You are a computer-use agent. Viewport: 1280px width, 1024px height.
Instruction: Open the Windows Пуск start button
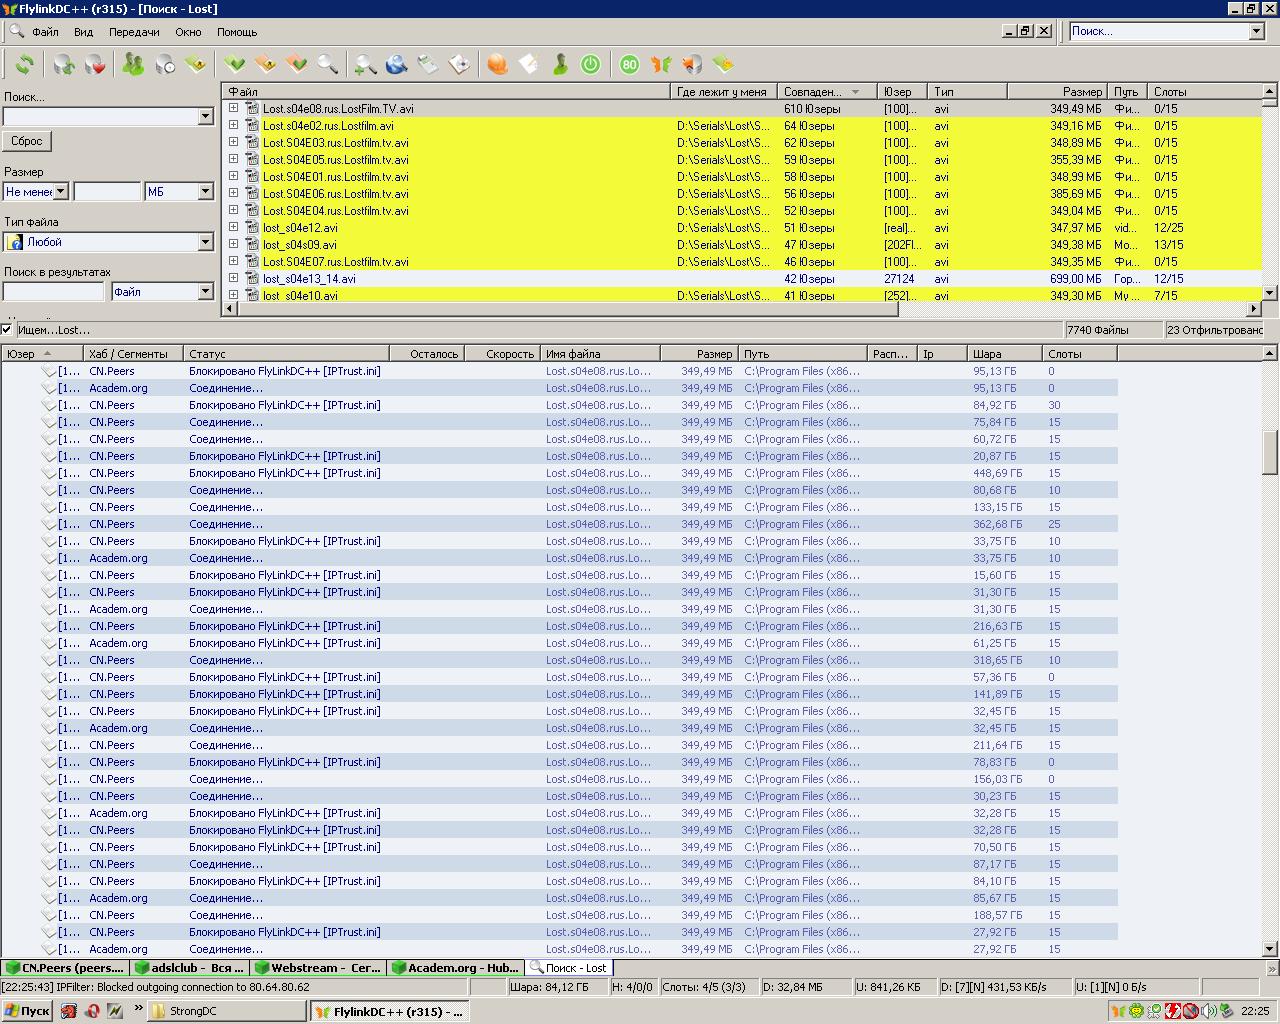click(27, 1011)
